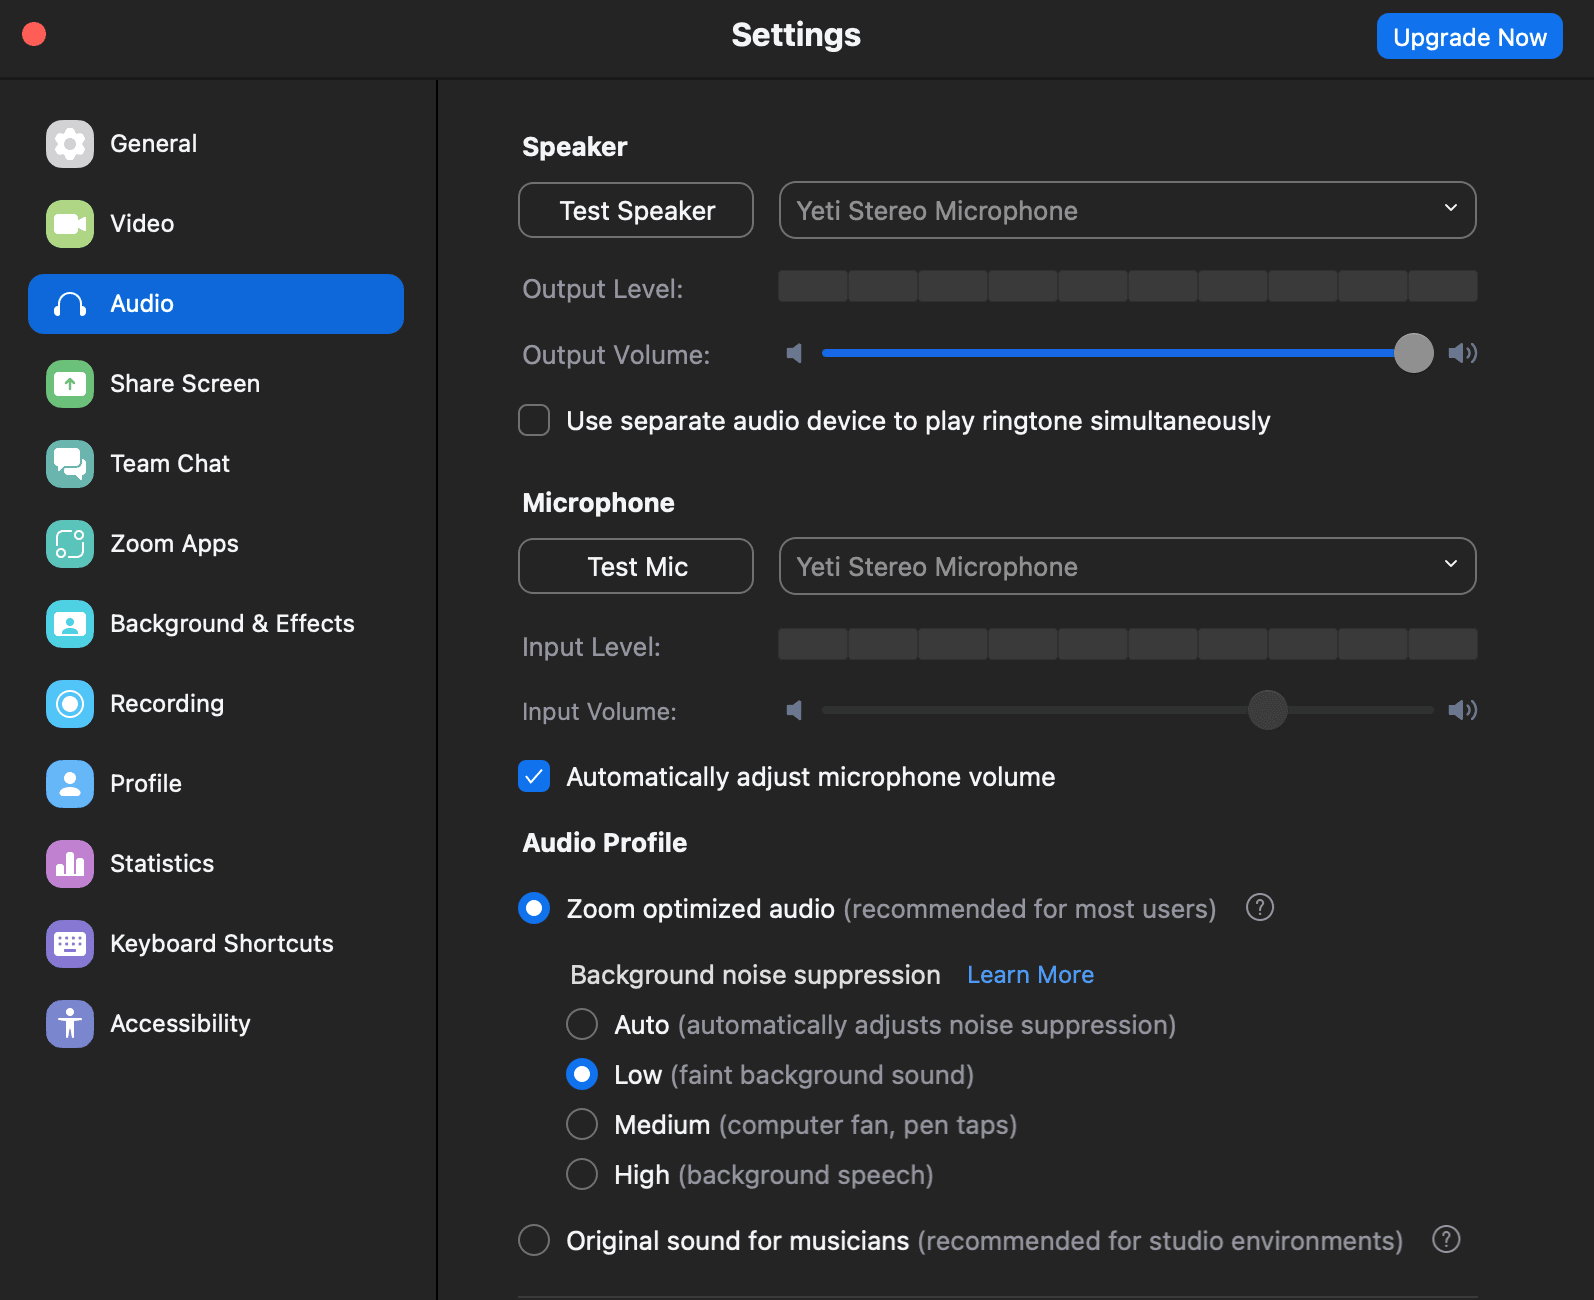
Task: Select Low noise suppression
Action: pyautogui.click(x=582, y=1074)
